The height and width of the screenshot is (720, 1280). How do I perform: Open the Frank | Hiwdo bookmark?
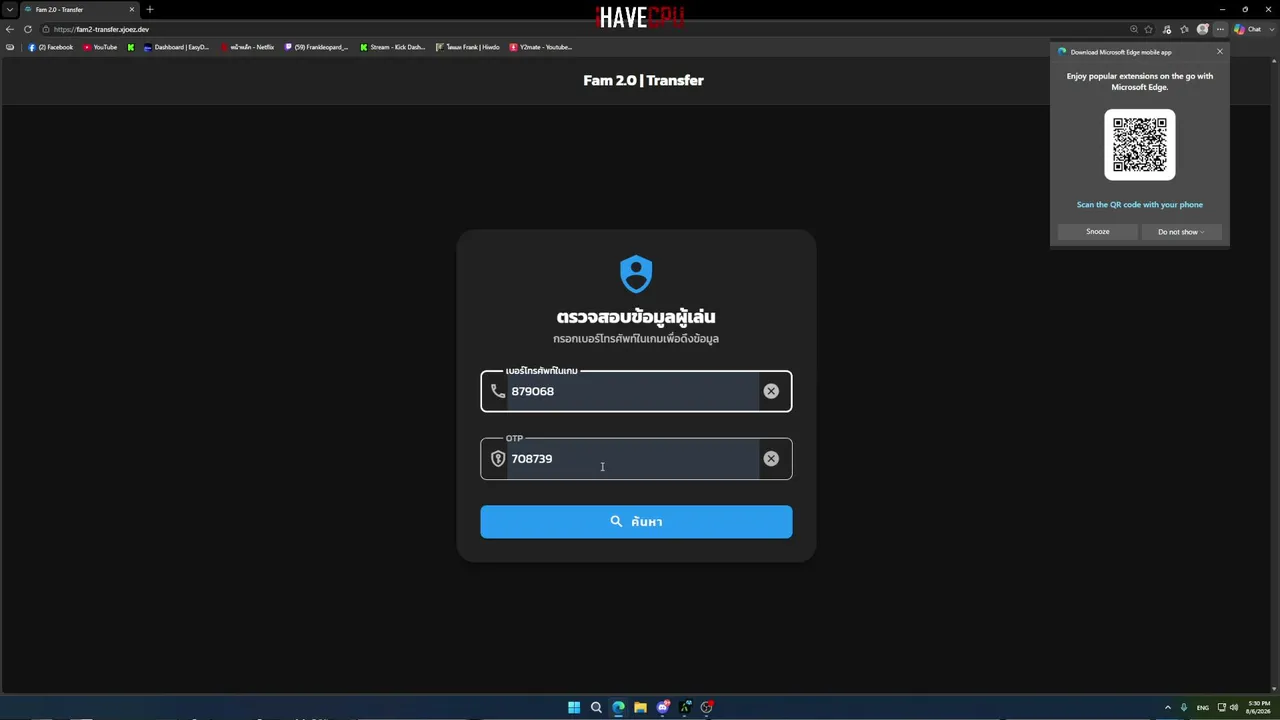click(x=468, y=47)
